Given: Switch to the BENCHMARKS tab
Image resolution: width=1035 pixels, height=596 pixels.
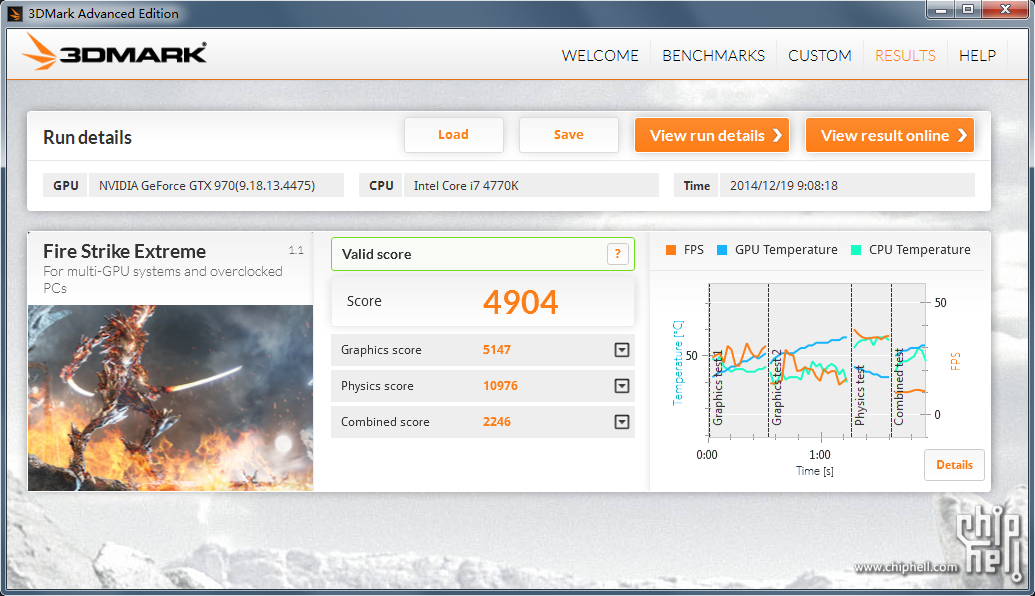Looking at the screenshot, I should coord(714,55).
